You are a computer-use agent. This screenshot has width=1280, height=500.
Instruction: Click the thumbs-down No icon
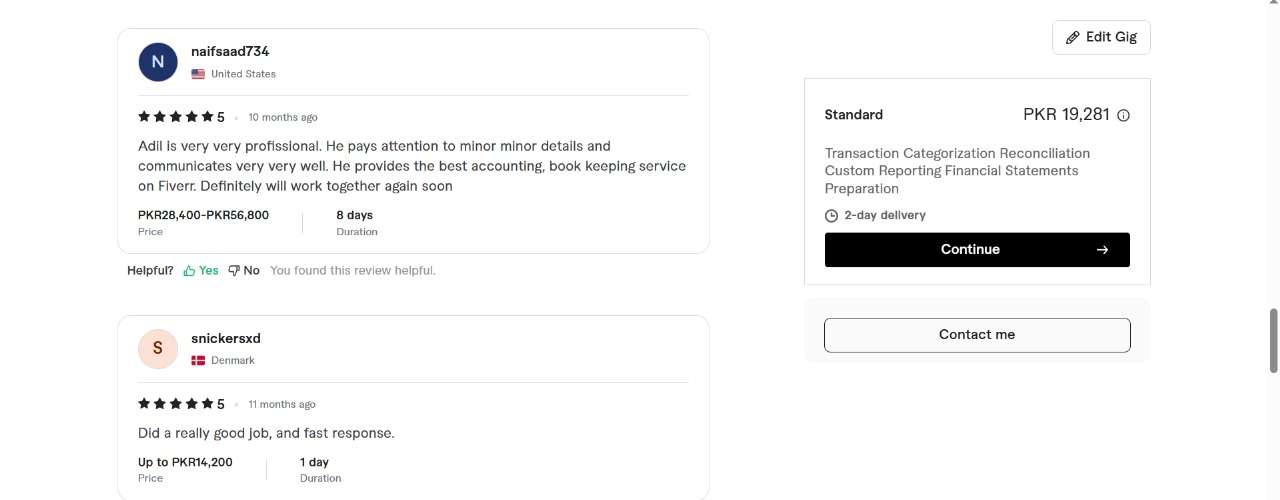(234, 270)
